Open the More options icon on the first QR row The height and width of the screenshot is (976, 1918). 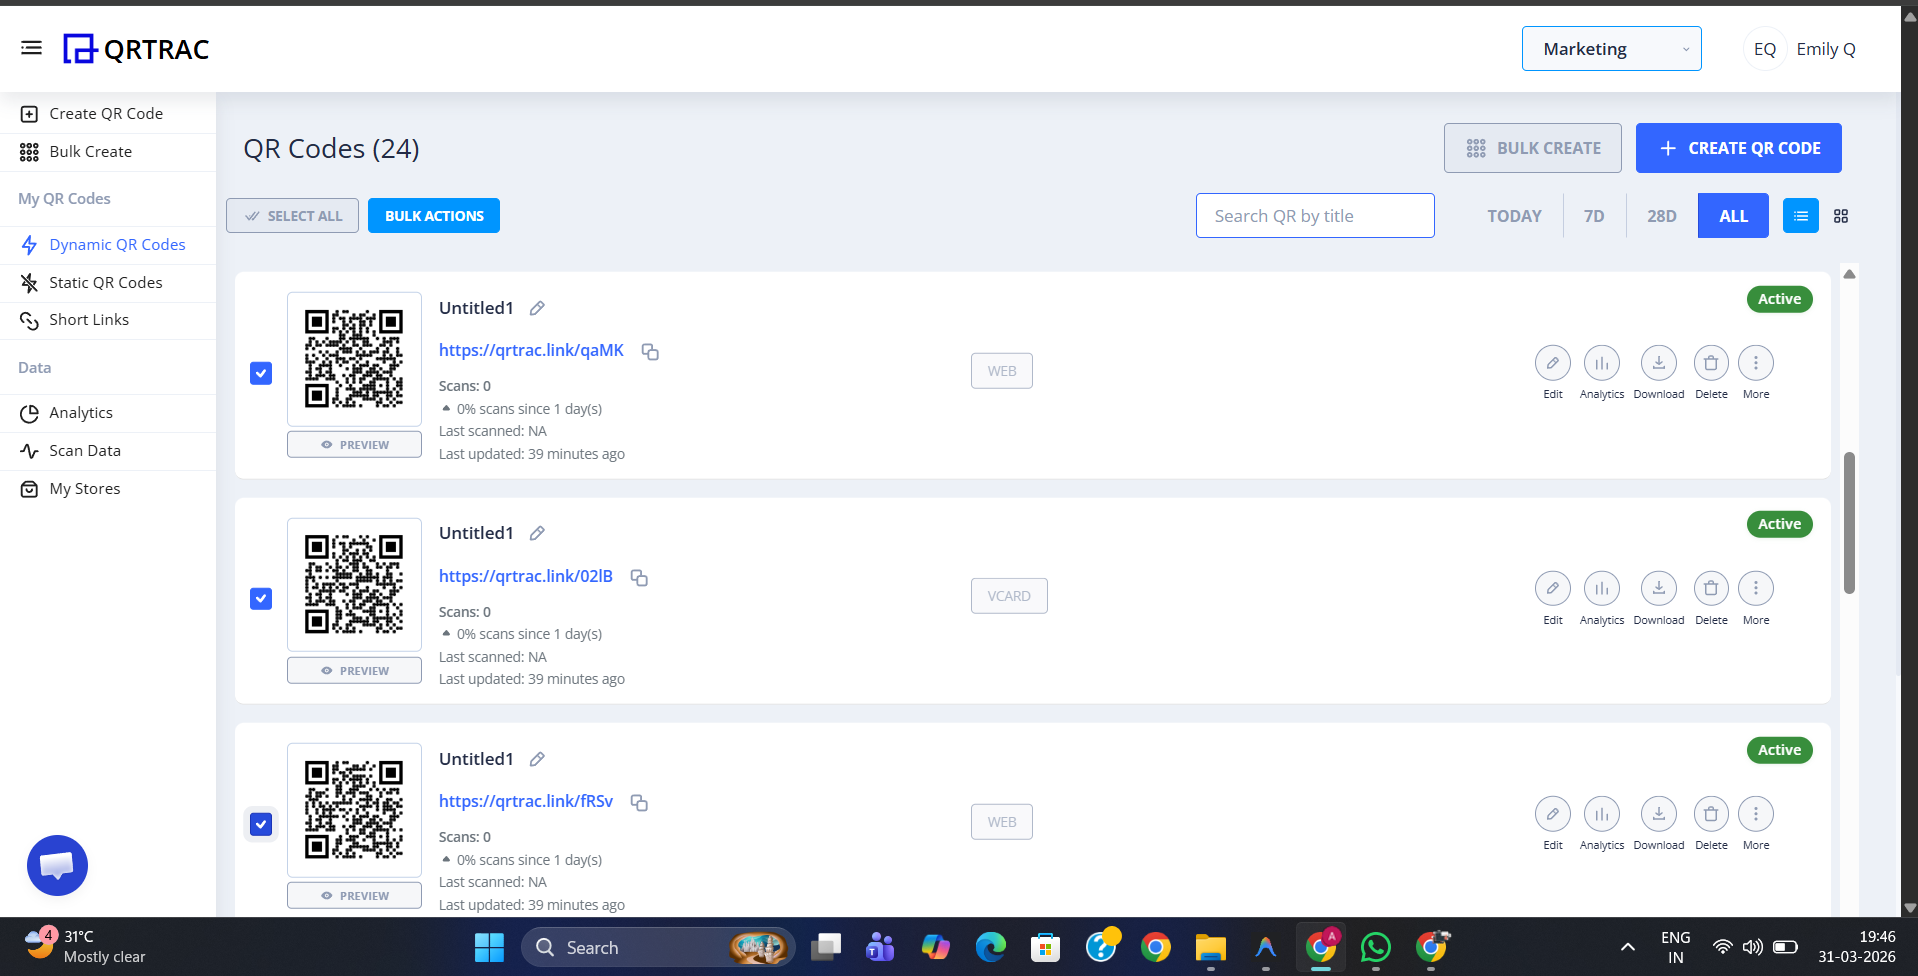[1756, 363]
